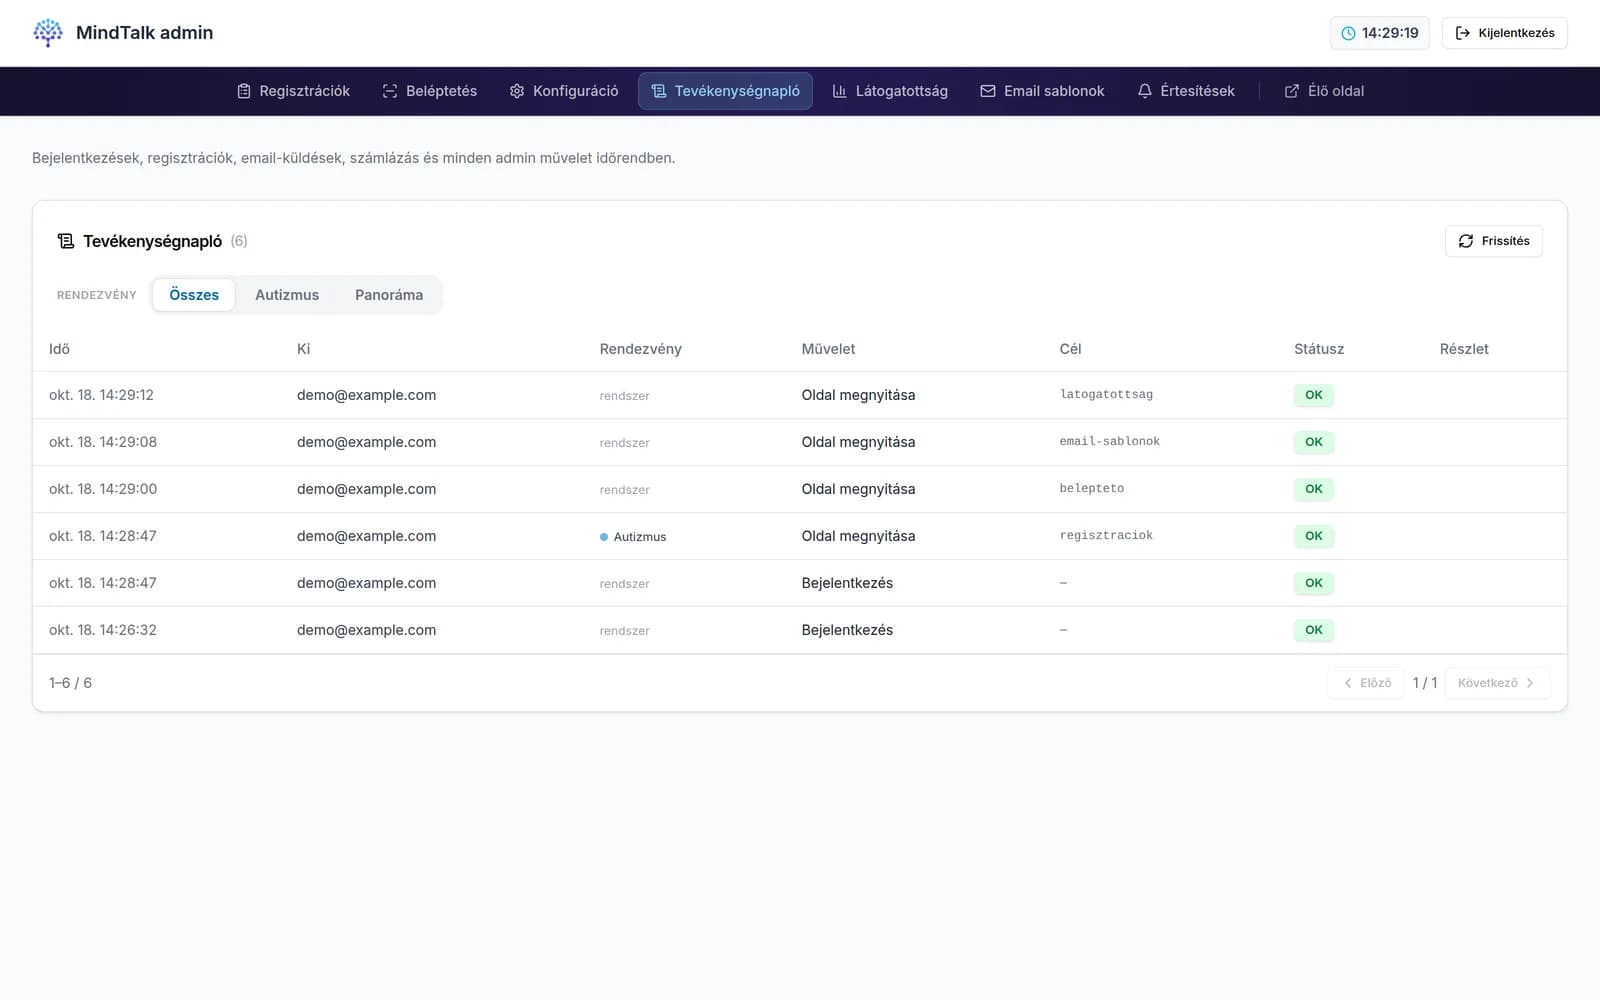Image resolution: width=1600 pixels, height=1000 pixels.
Task: Open the Email sablonok navigation tab
Action: pyautogui.click(x=1042, y=91)
